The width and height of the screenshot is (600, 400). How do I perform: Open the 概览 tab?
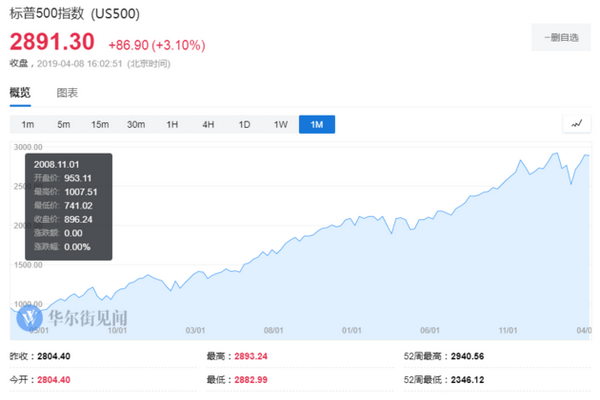[x=21, y=93]
